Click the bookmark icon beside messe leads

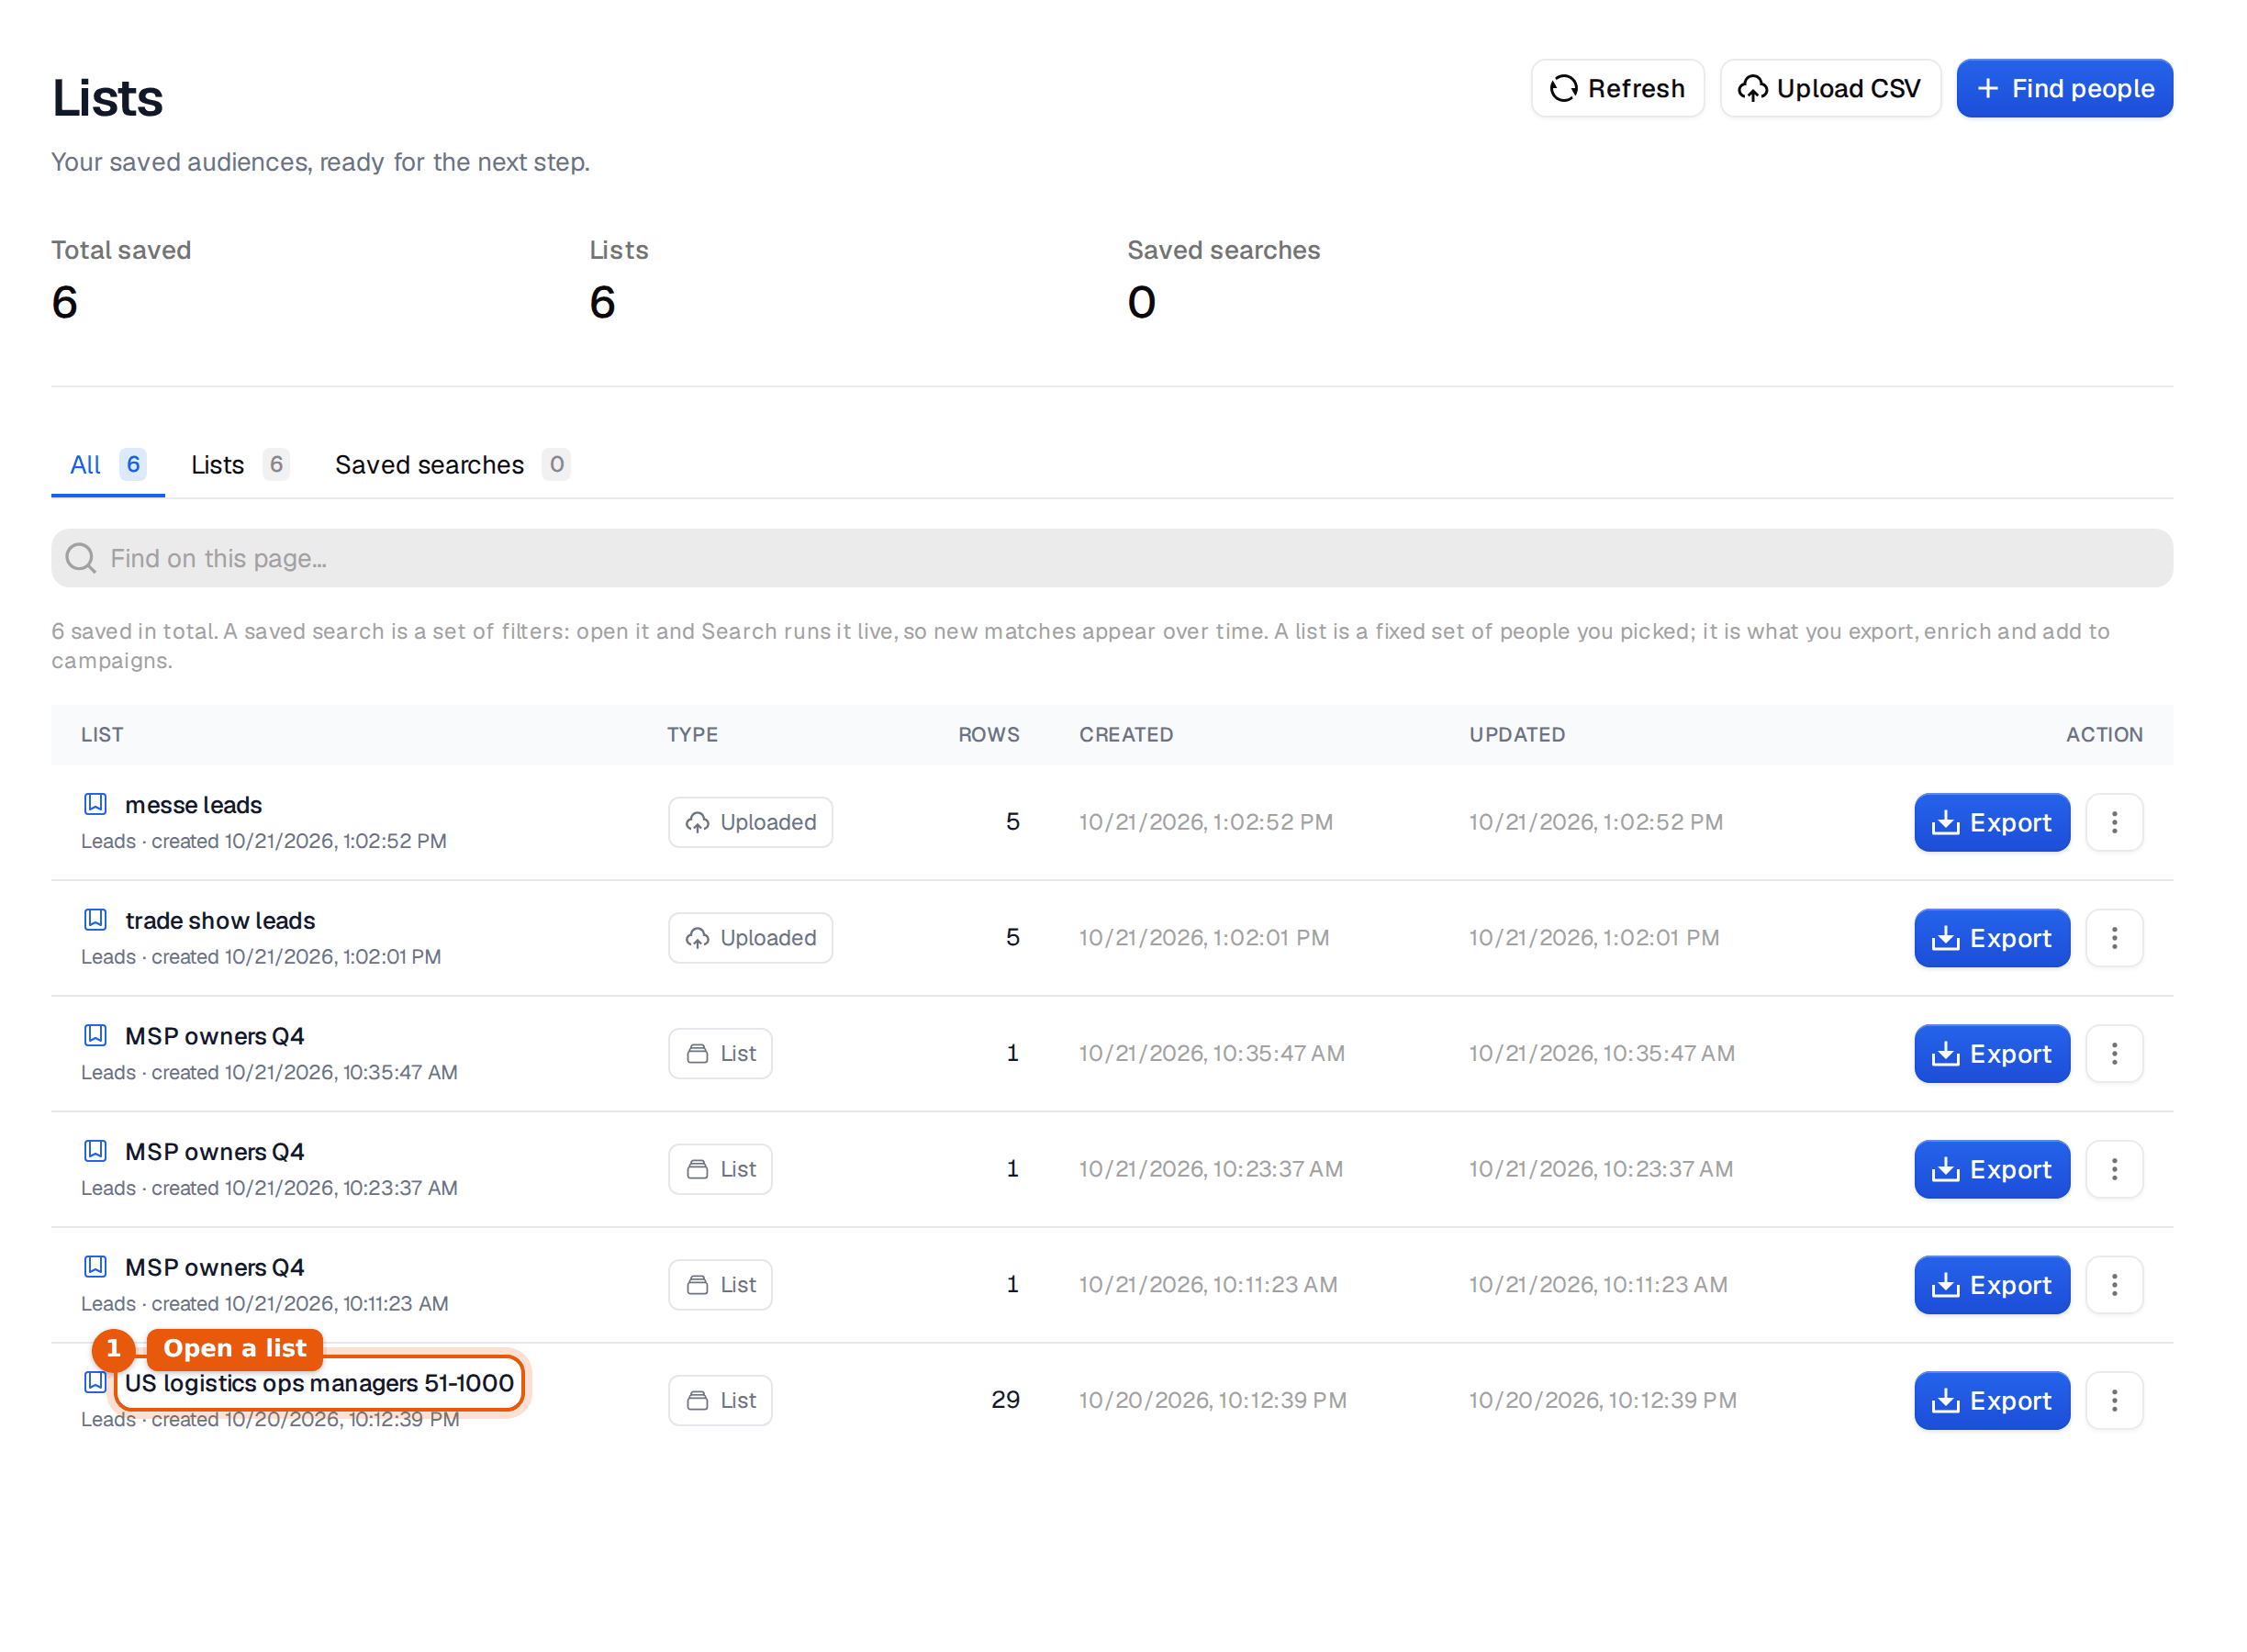(x=95, y=803)
